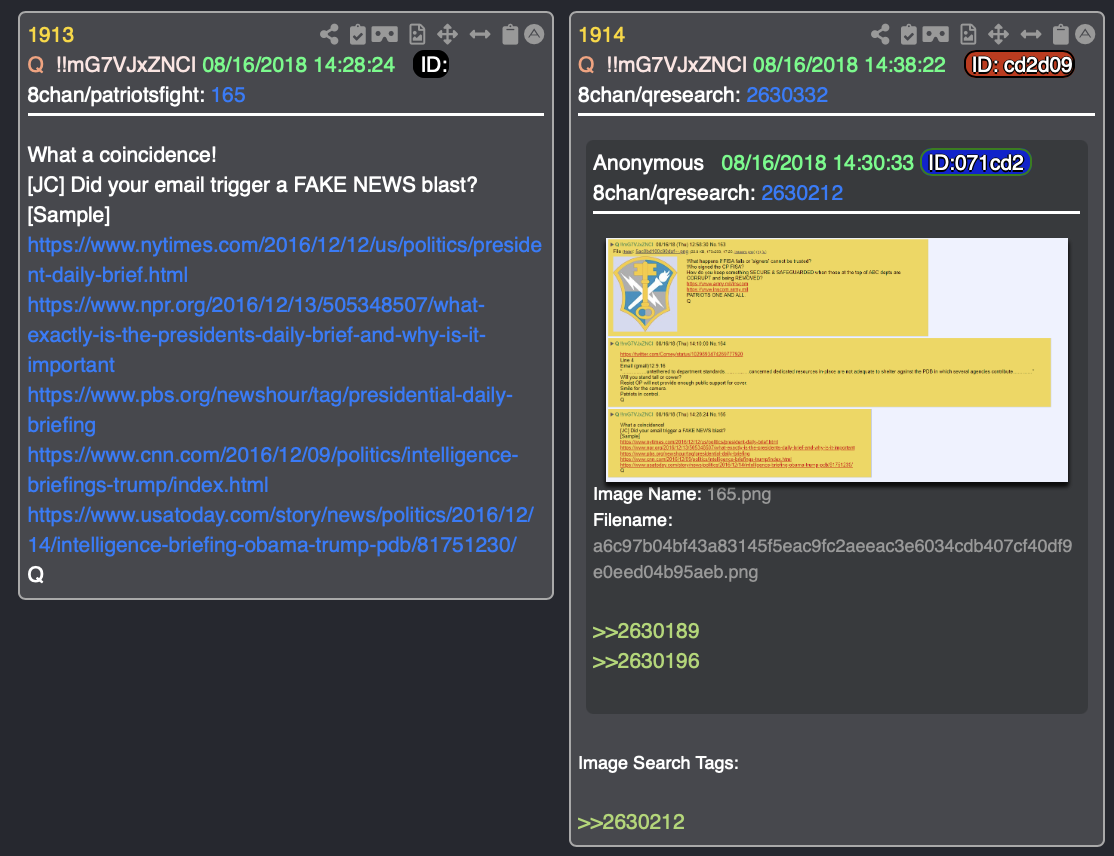Toggle horizontal expand arrows on post 1913
This screenshot has width=1114, height=856.
[480, 34]
